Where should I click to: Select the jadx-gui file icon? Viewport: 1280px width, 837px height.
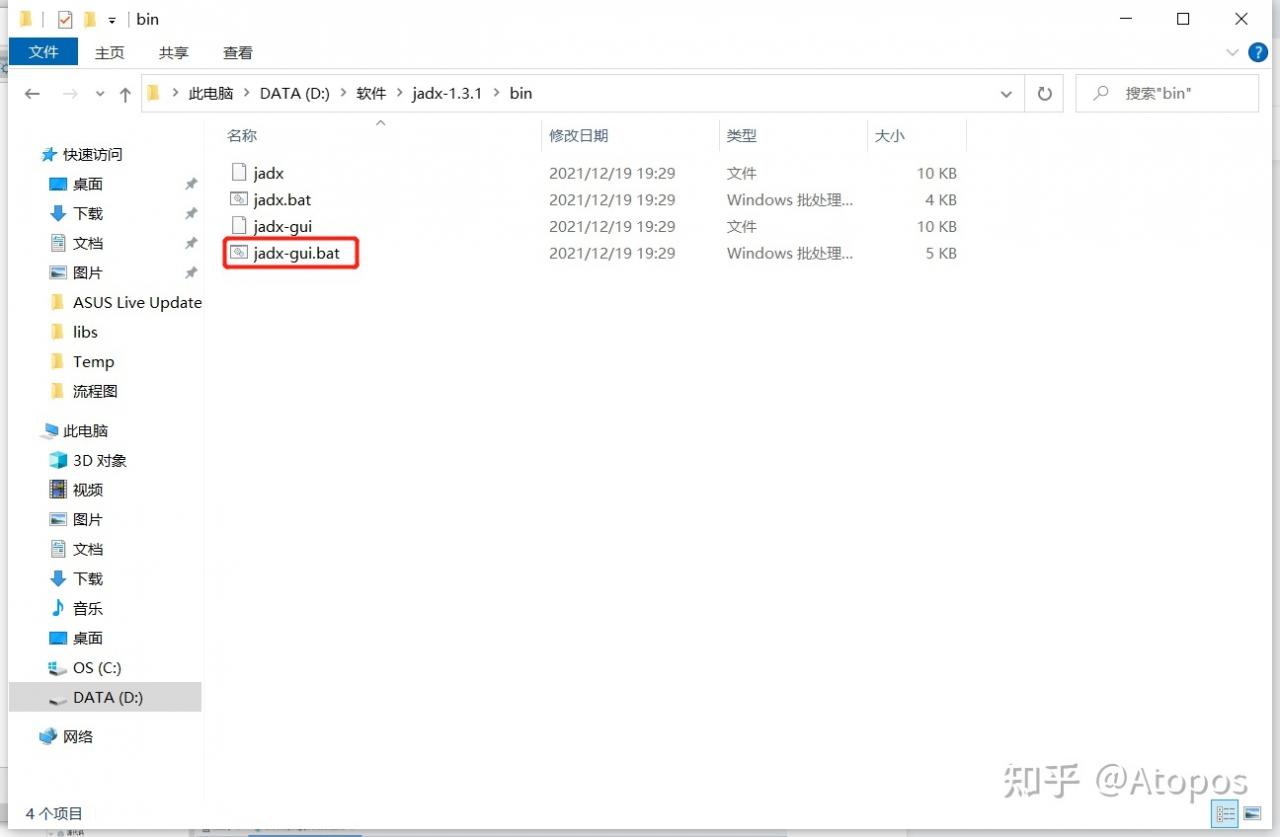[238, 226]
